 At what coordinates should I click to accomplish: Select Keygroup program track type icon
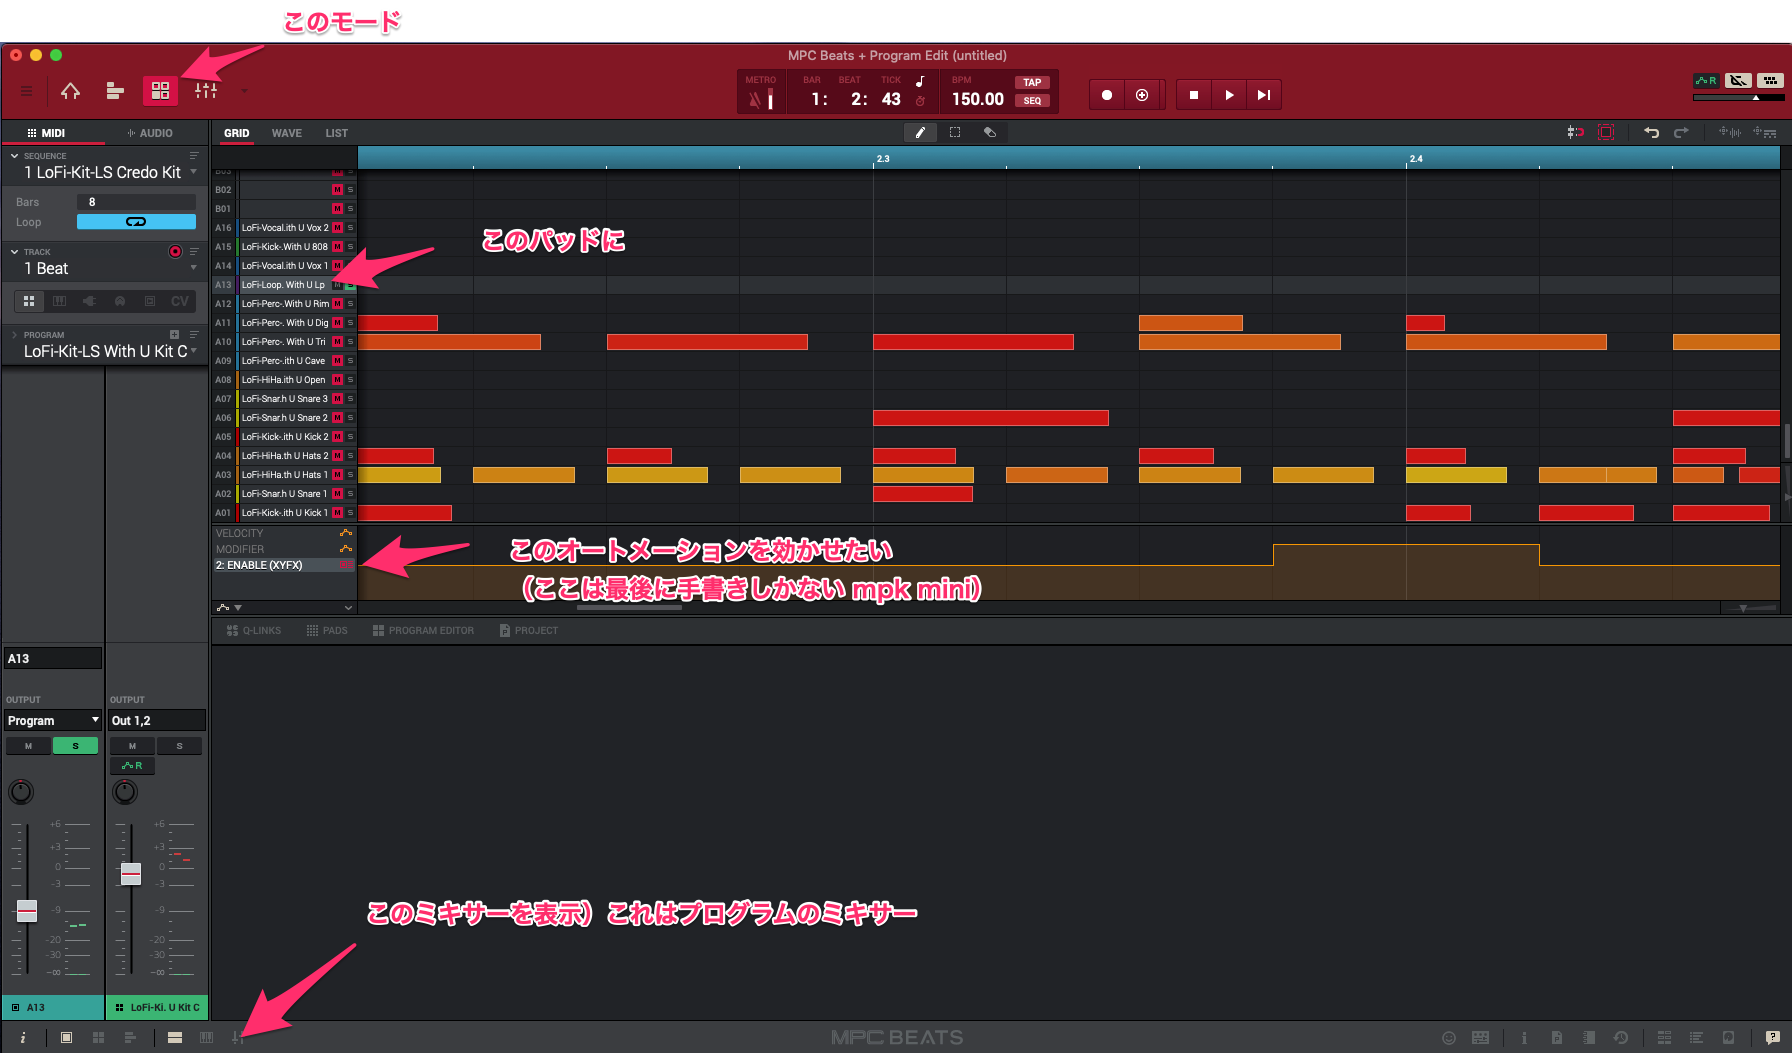click(x=59, y=301)
